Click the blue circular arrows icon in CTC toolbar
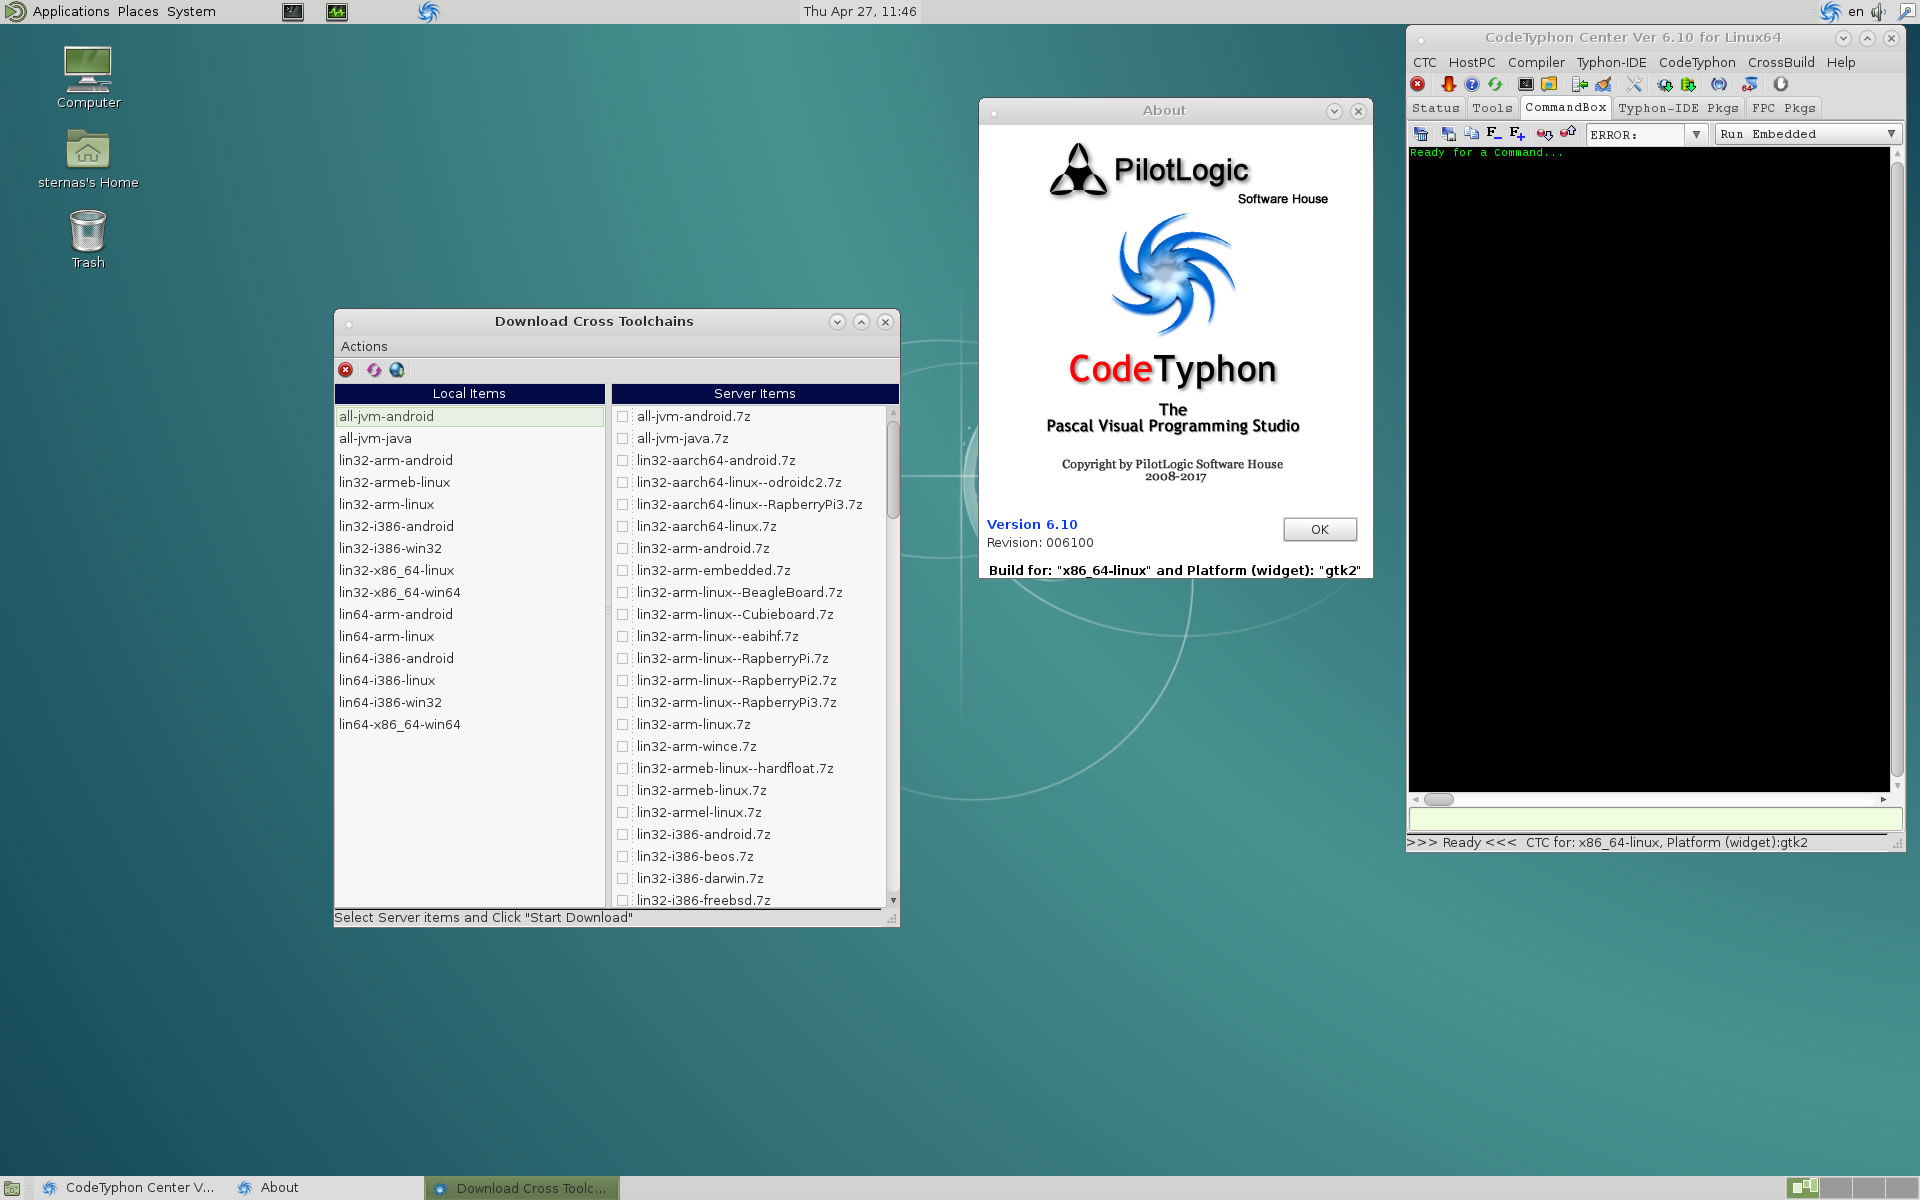This screenshot has width=1920, height=1200. pyautogui.click(x=1719, y=85)
